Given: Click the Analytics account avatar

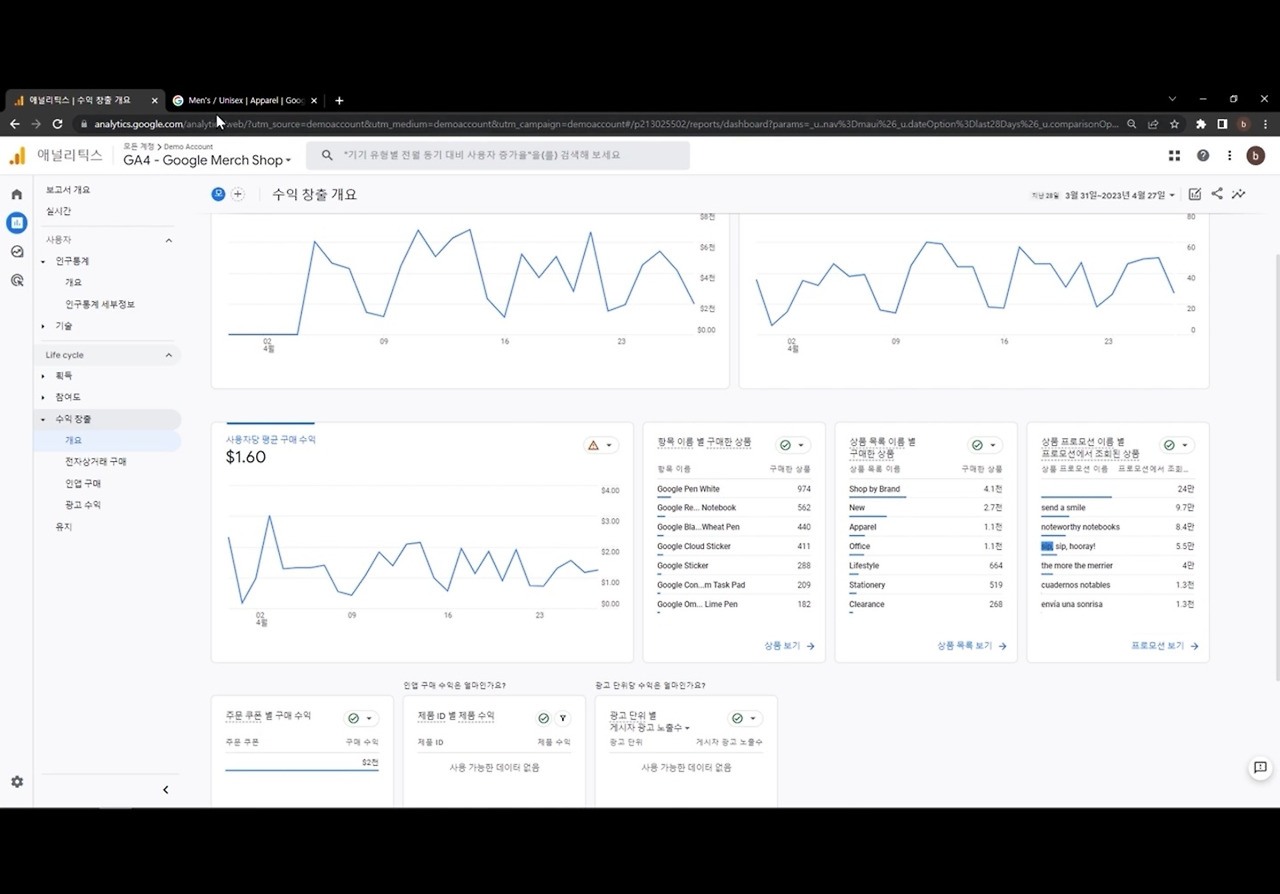Looking at the screenshot, I should [1256, 155].
